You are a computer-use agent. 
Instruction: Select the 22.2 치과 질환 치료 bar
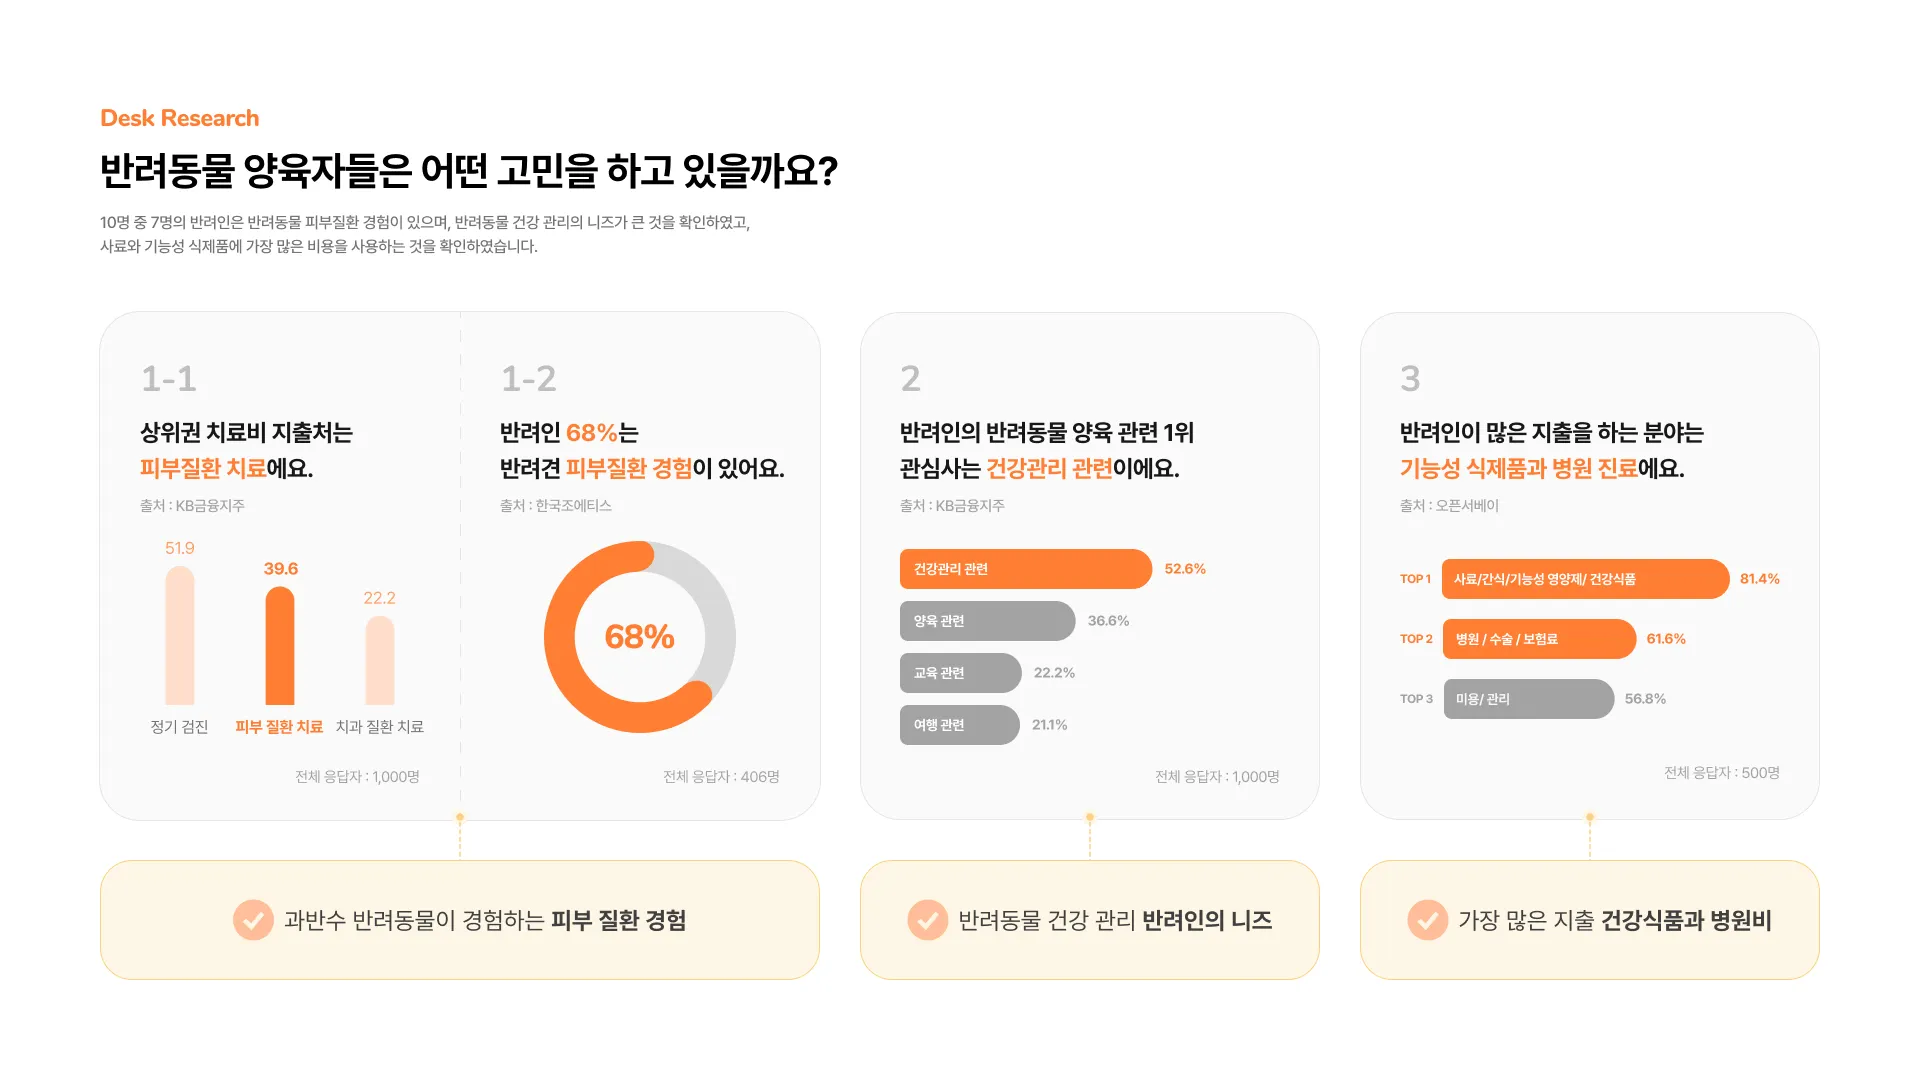[x=380, y=660]
